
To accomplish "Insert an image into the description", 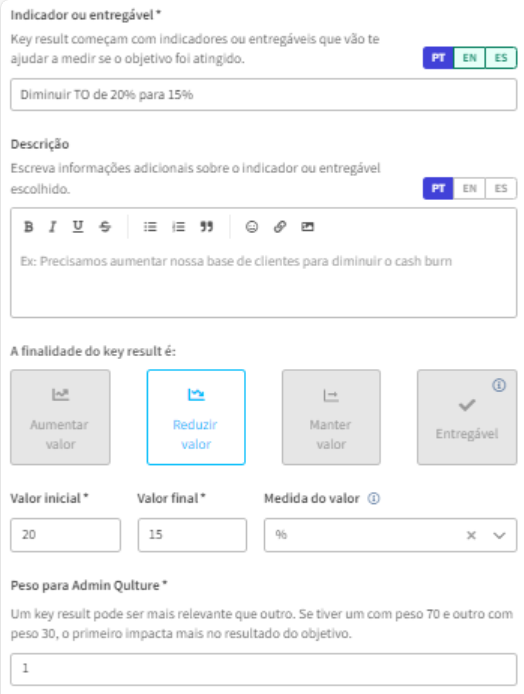I will coord(308,227).
